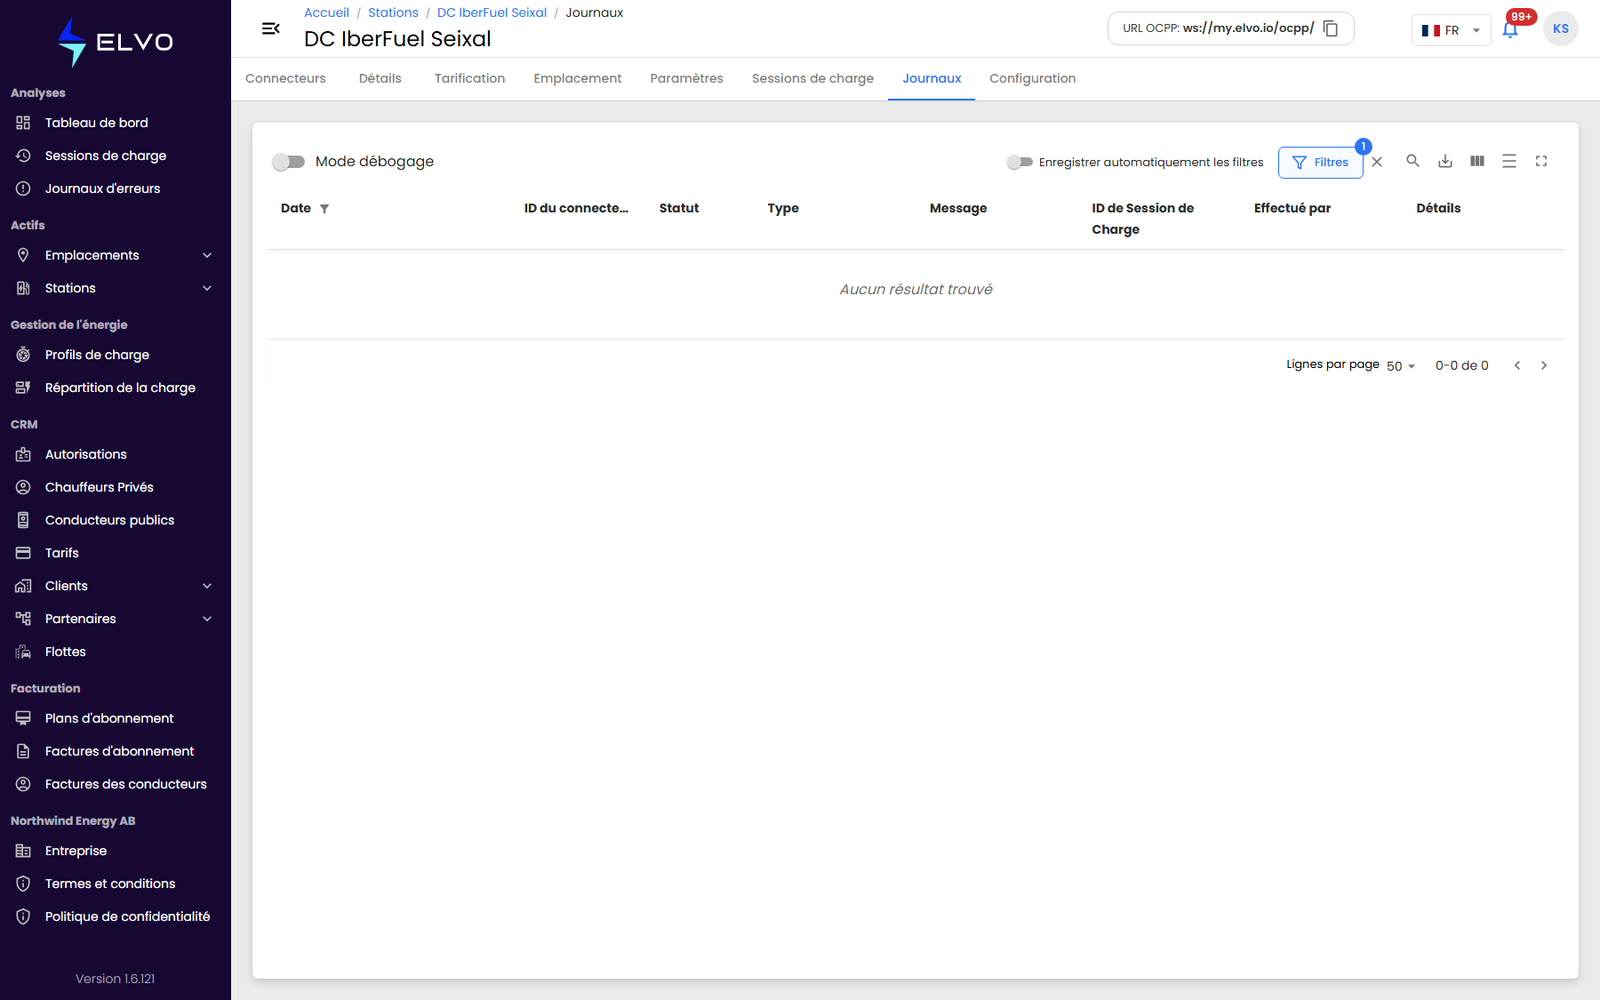This screenshot has width=1600, height=1000.
Task: Toggle Enregistrer automatiquement les filtres
Action: [1020, 162]
